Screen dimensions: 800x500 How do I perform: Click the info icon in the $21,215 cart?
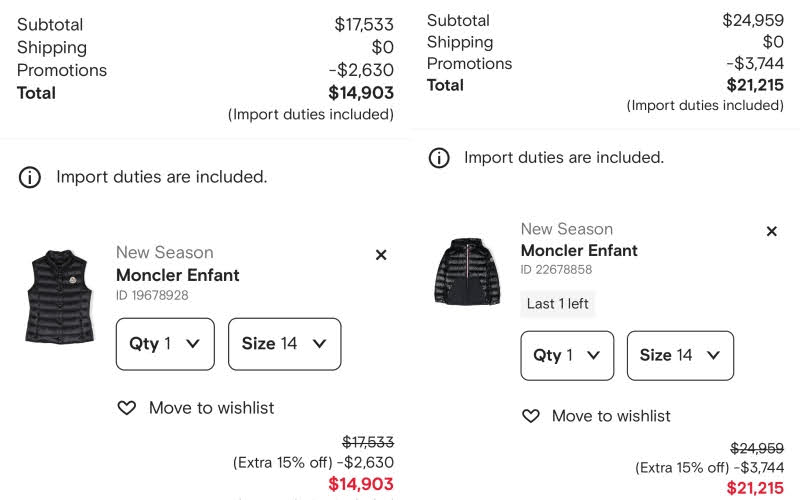[439, 158]
